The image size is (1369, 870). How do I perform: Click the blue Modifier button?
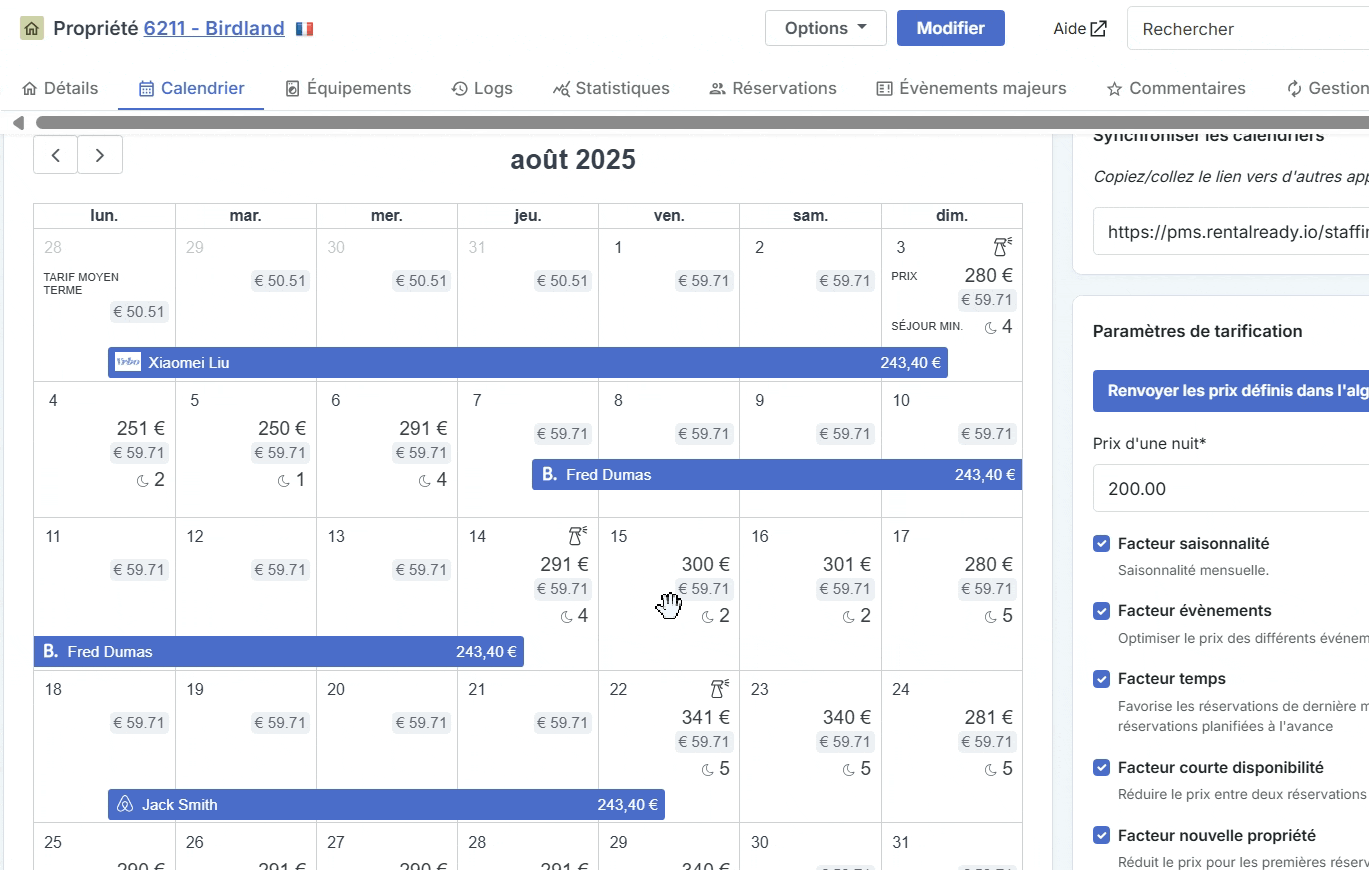pos(951,28)
